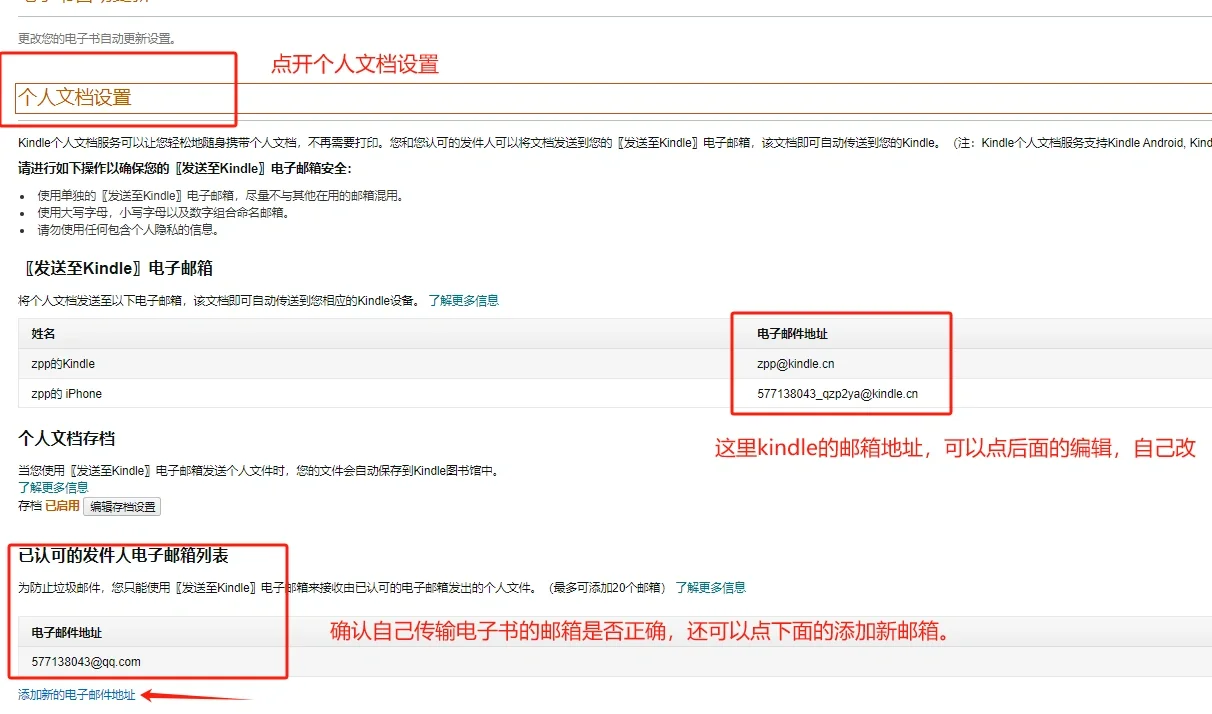Click the 编辑存档设置 button
Viewport: 1212px width, 714px height.
pos(122,507)
